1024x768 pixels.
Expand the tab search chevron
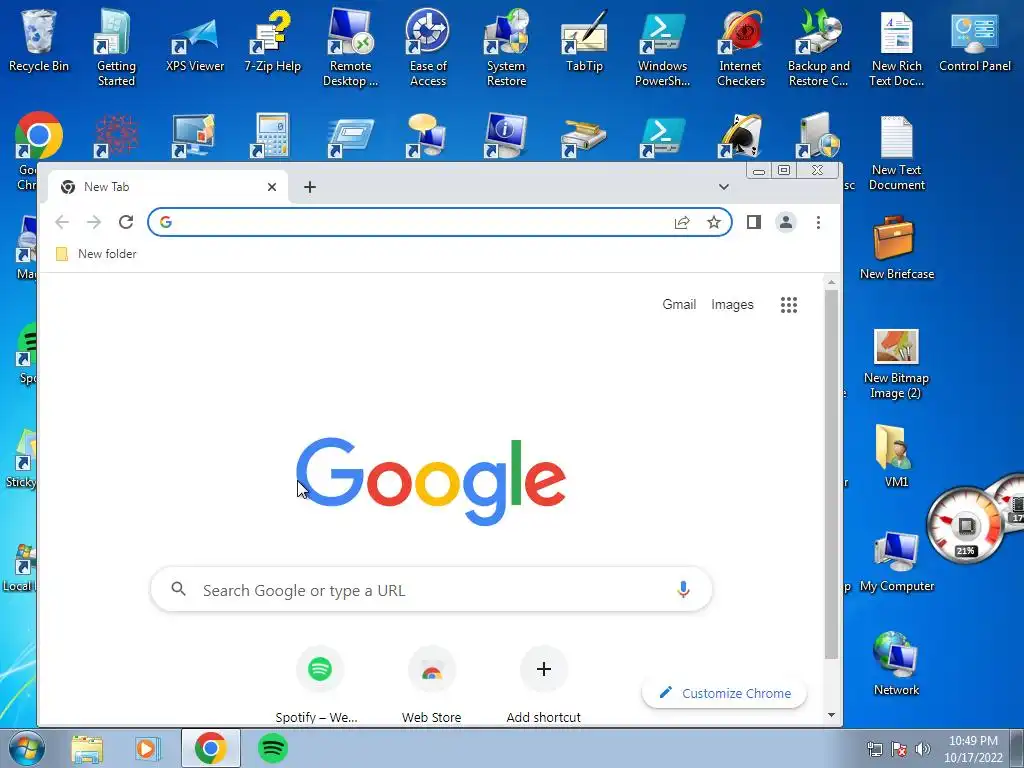tap(724, 187)
